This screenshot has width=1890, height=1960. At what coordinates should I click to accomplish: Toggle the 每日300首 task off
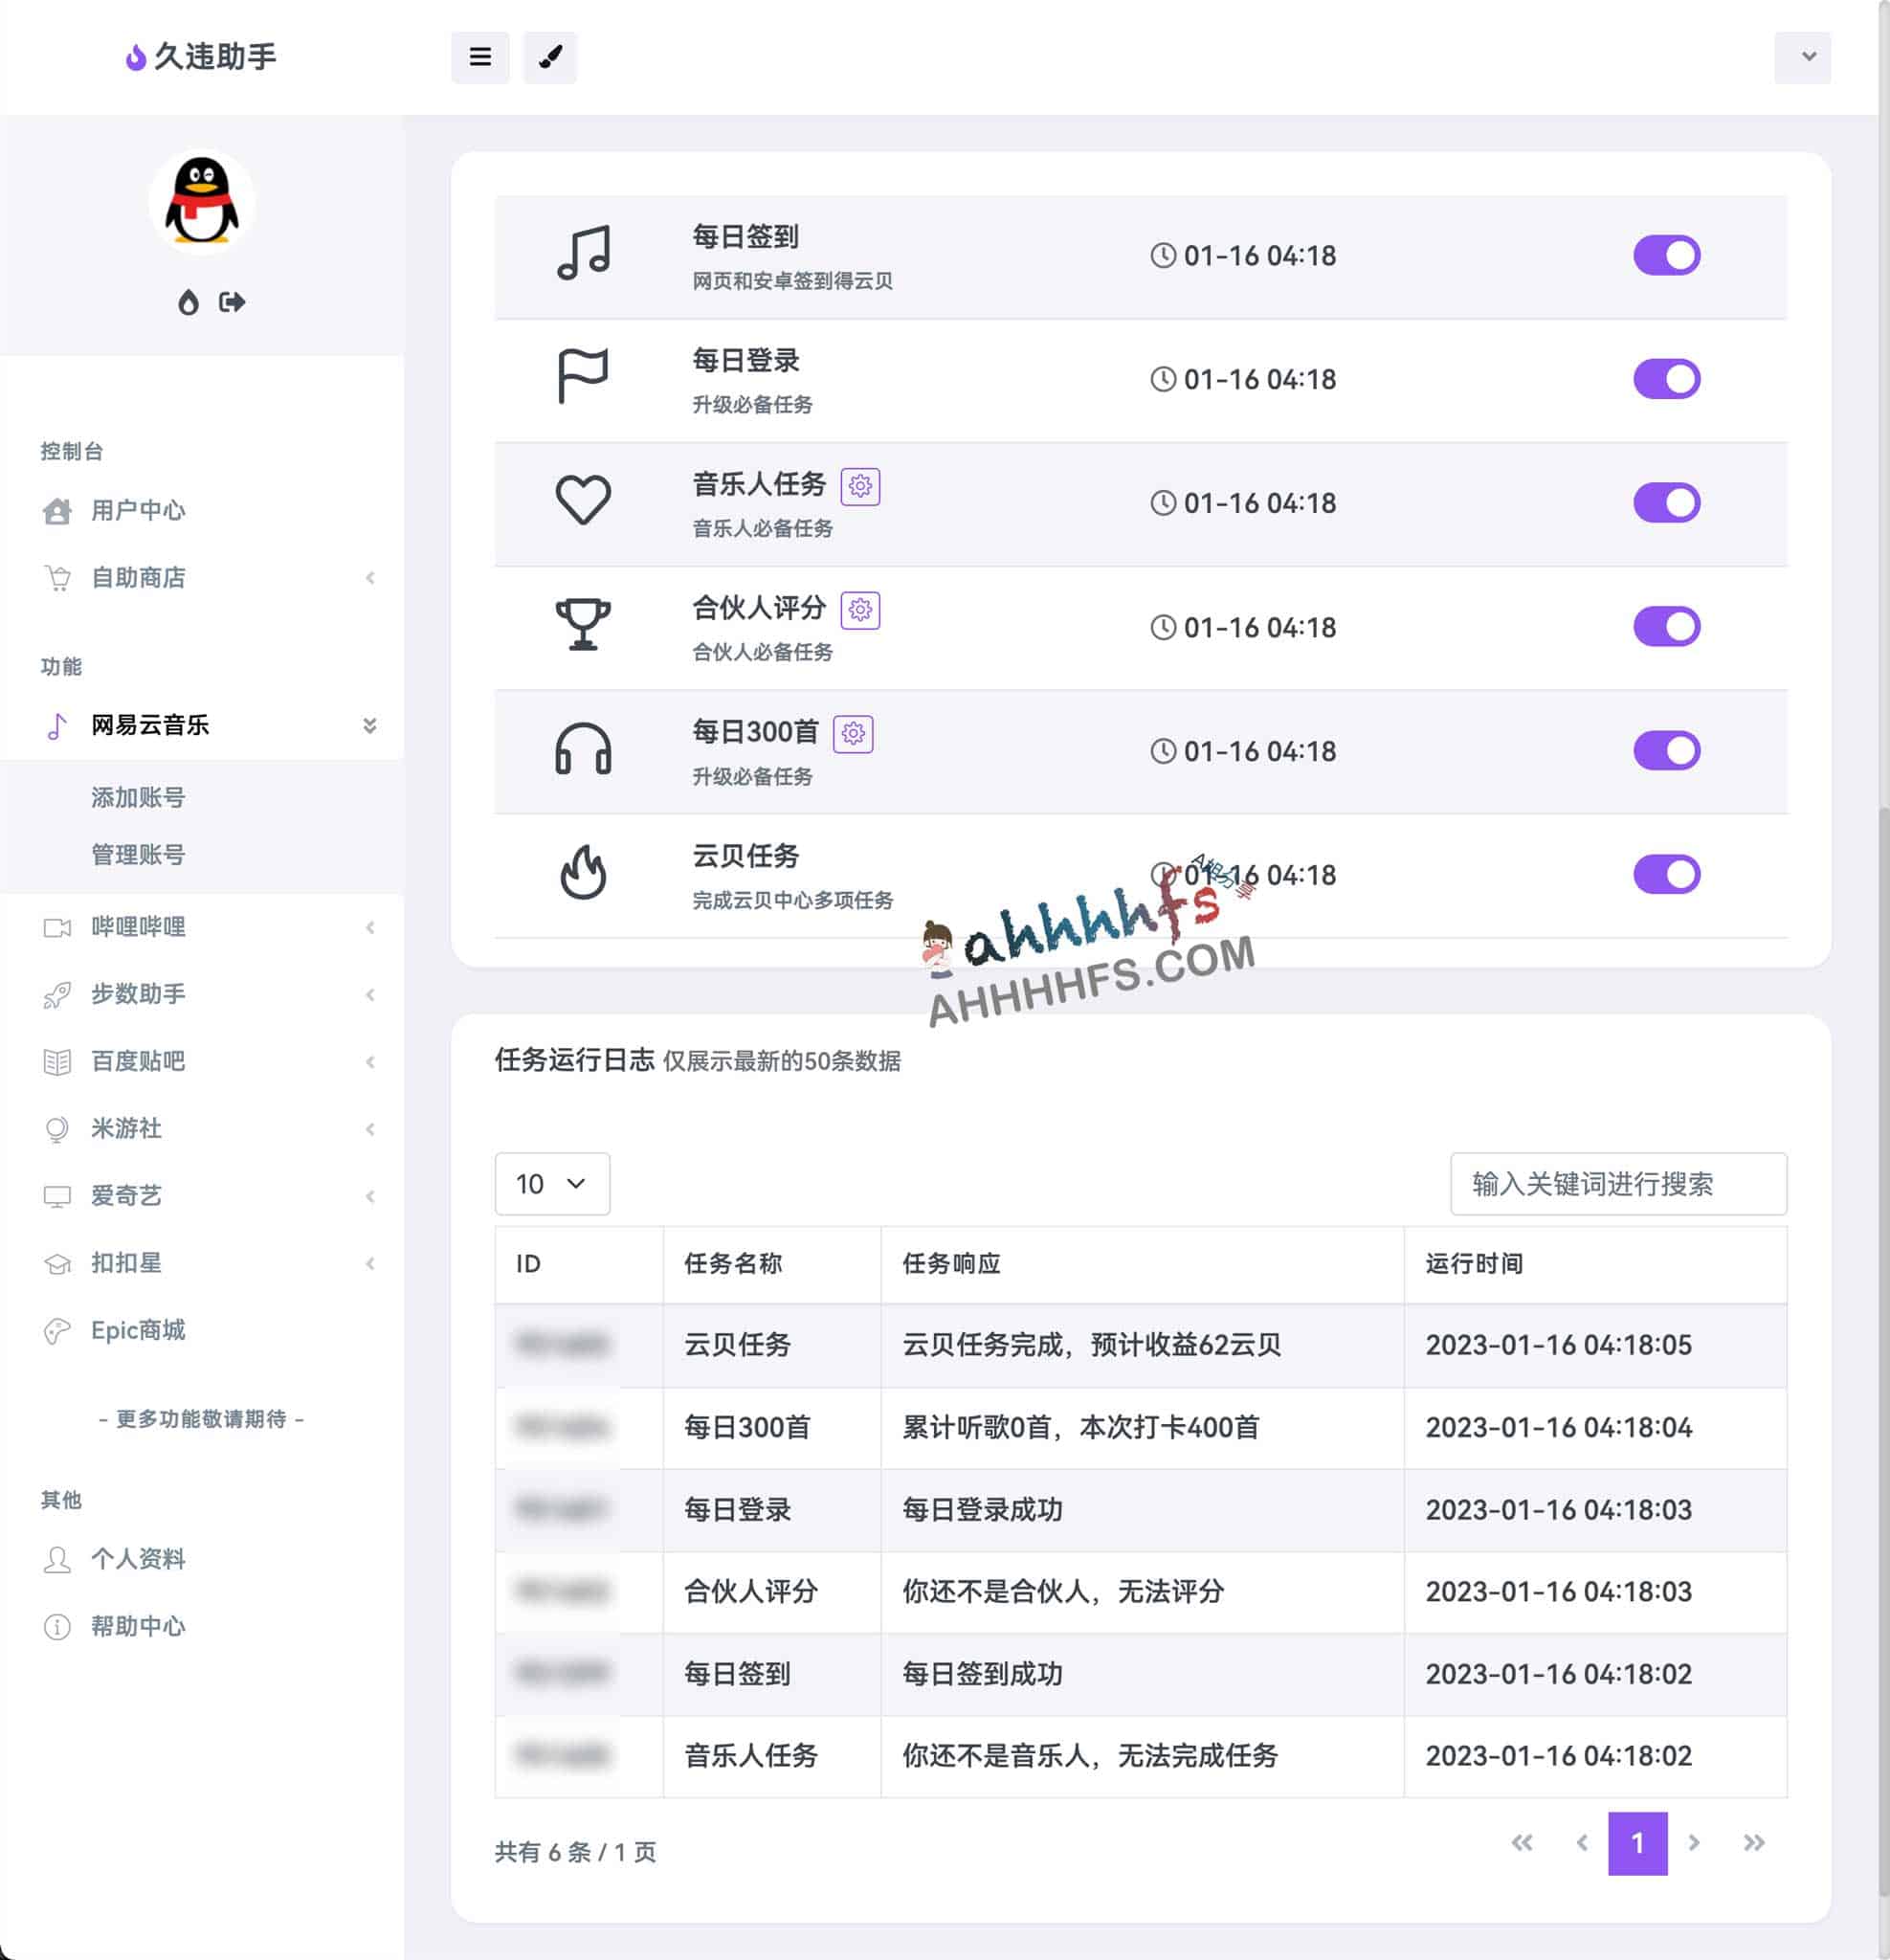pyautogui.click(x=1665, y=750)
